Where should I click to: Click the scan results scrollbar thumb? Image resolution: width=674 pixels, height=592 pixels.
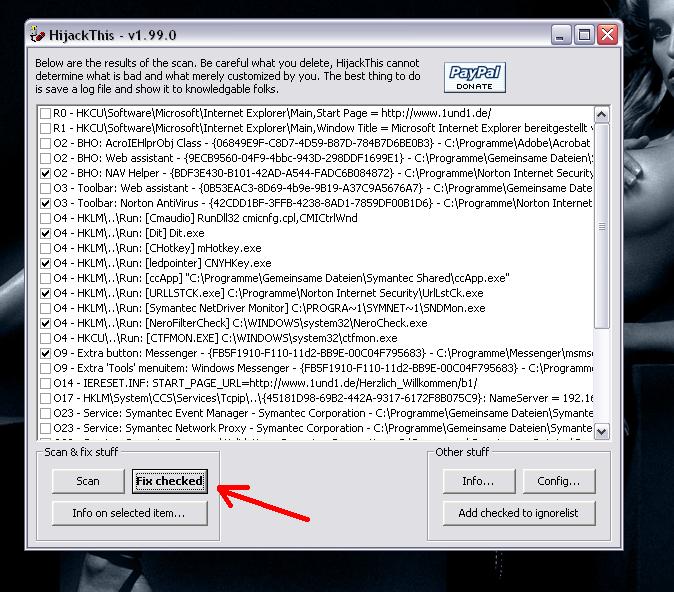click(x=601, y=226)
